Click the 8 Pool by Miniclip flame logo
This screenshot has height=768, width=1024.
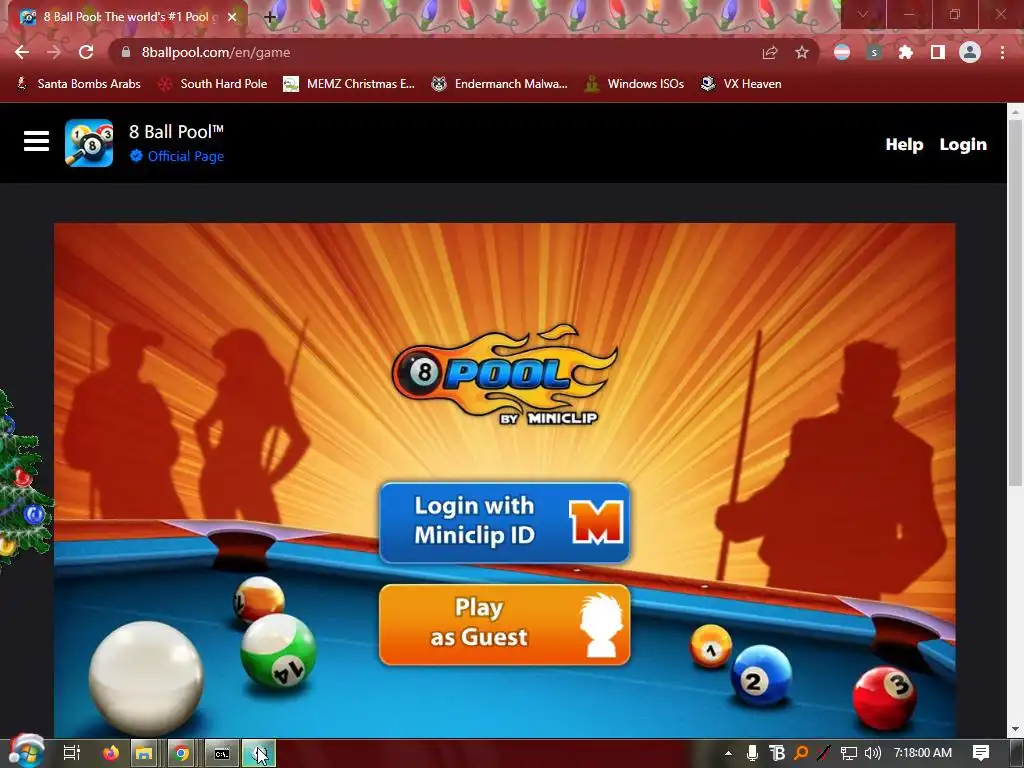[504, 376]
